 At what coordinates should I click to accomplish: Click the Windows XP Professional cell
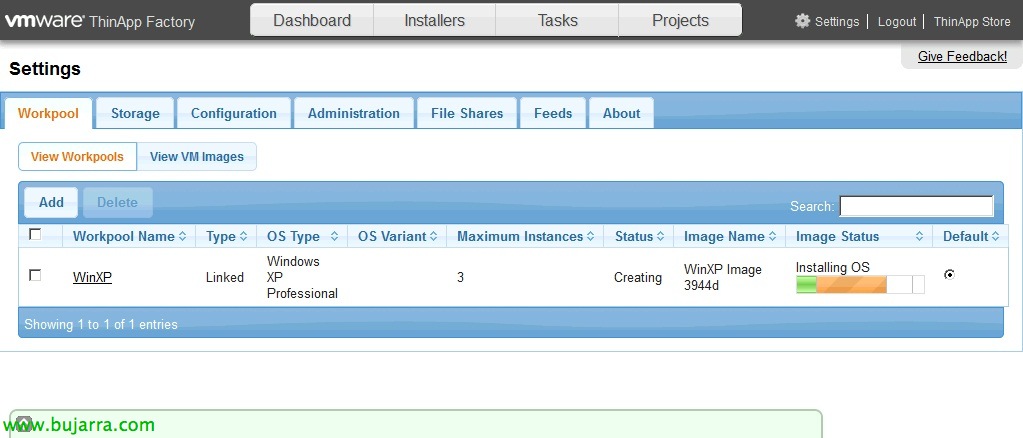pyautogui.click(x=302, y=277)
